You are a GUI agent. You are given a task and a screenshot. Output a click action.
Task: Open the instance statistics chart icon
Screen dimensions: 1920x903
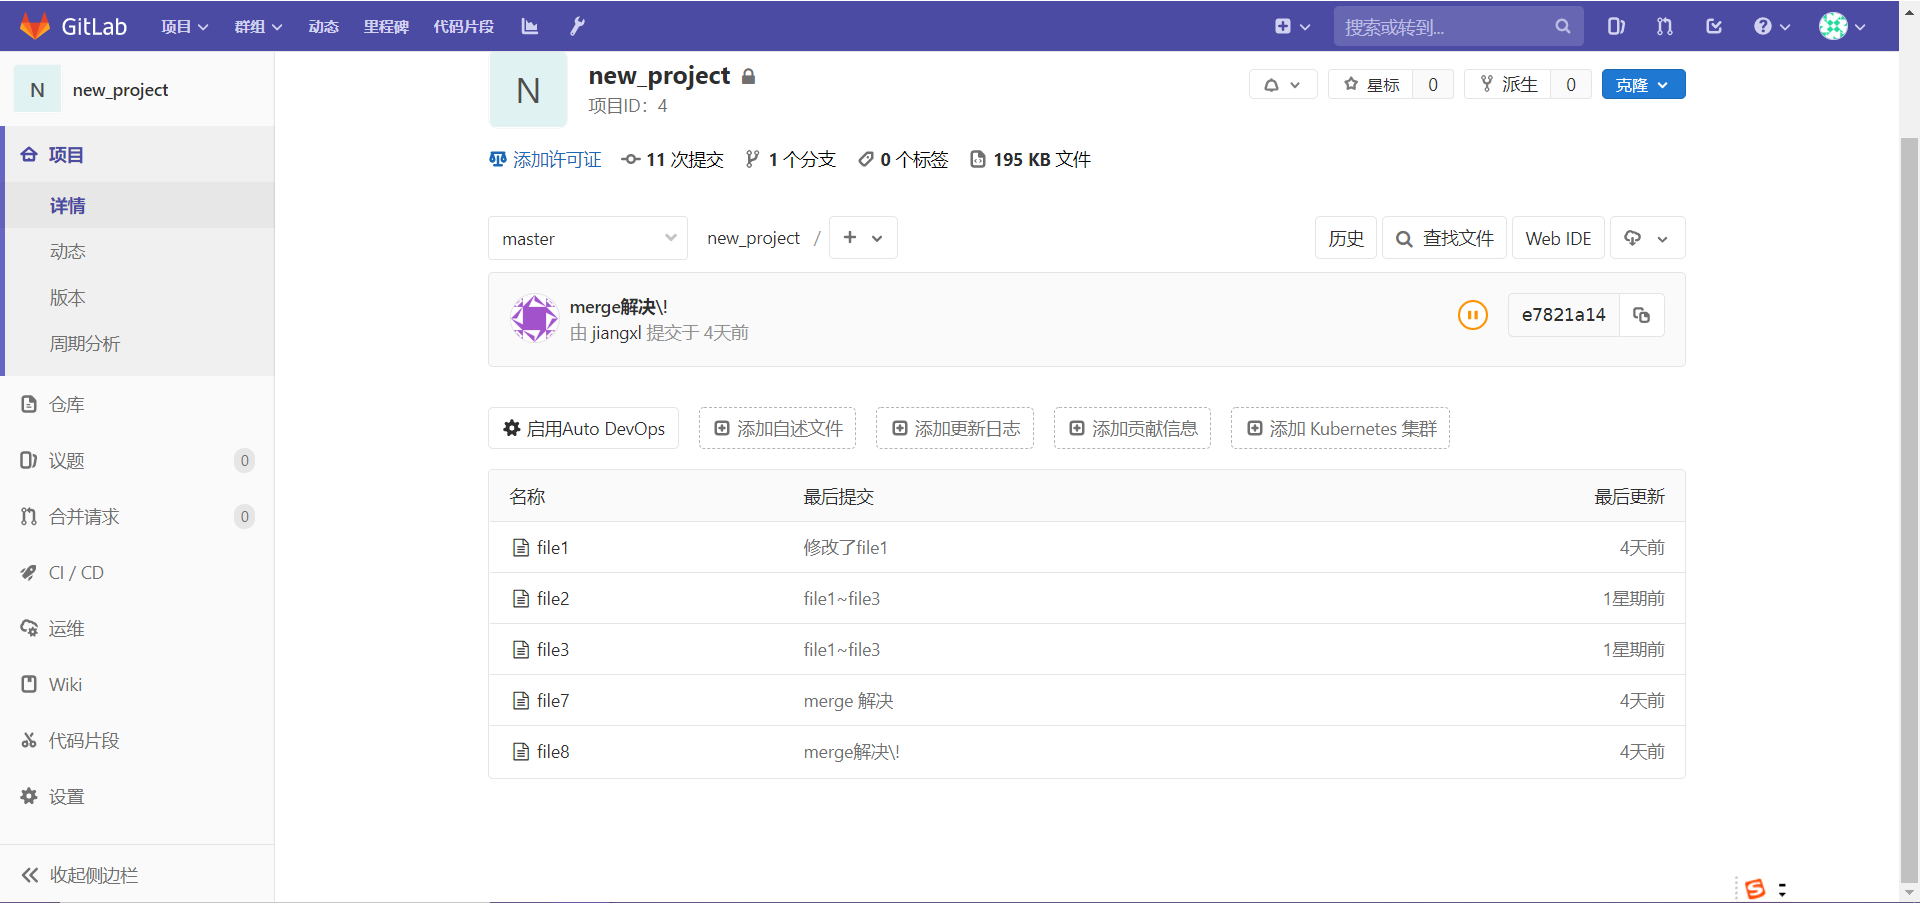pyautogui.click(x=530, y=27)
